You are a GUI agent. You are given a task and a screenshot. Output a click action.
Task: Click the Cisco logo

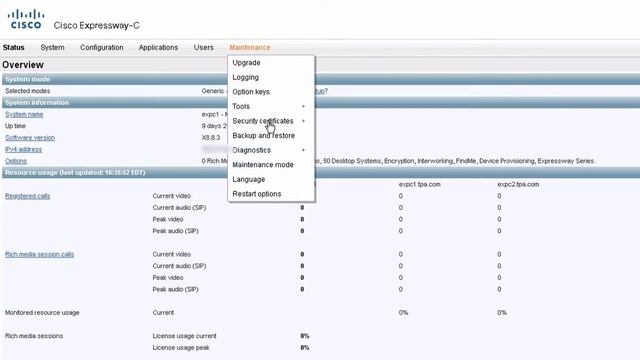26,20
